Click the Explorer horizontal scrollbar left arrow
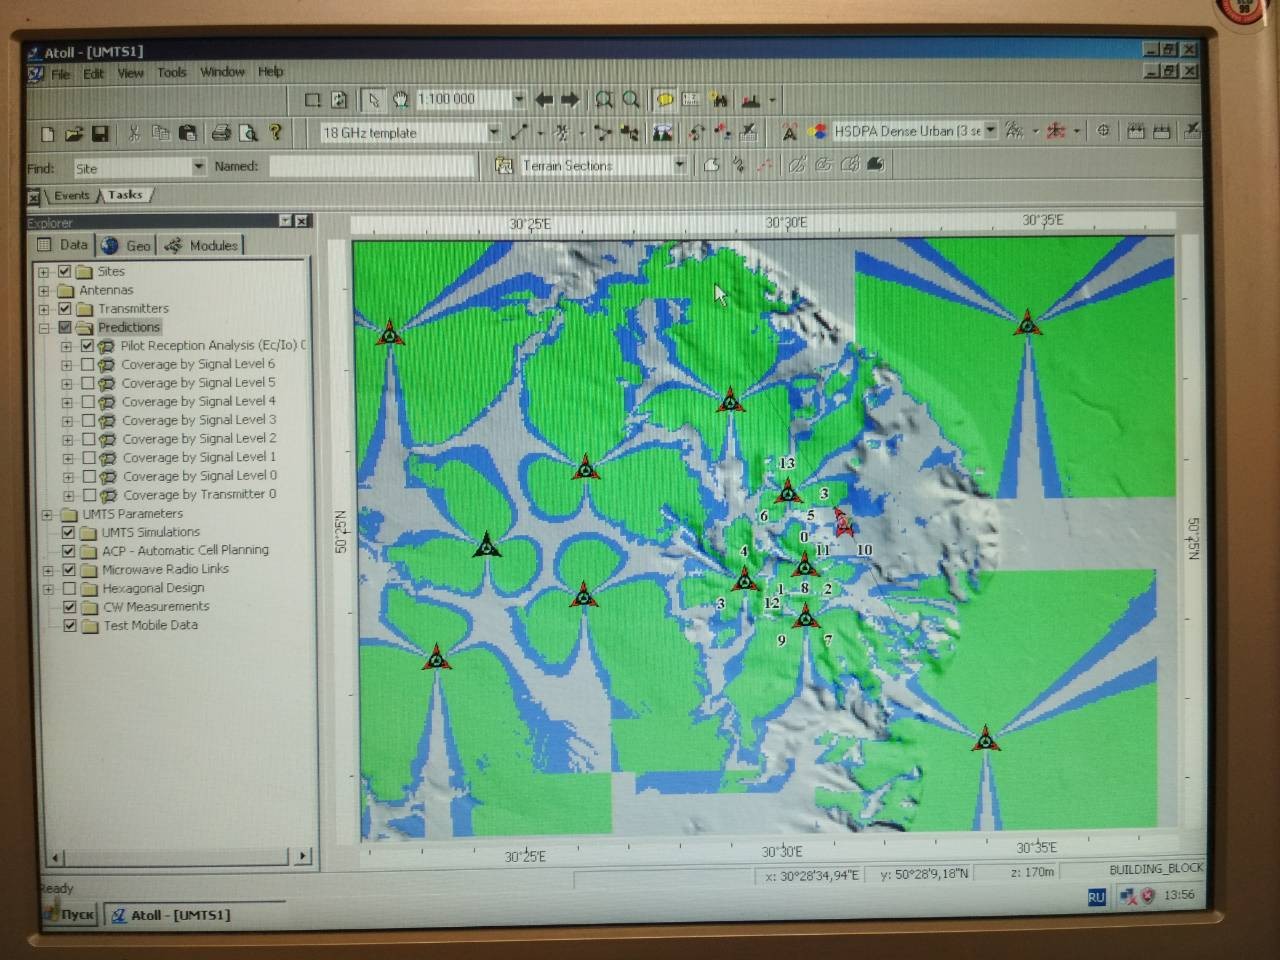 tap(56, 857)
